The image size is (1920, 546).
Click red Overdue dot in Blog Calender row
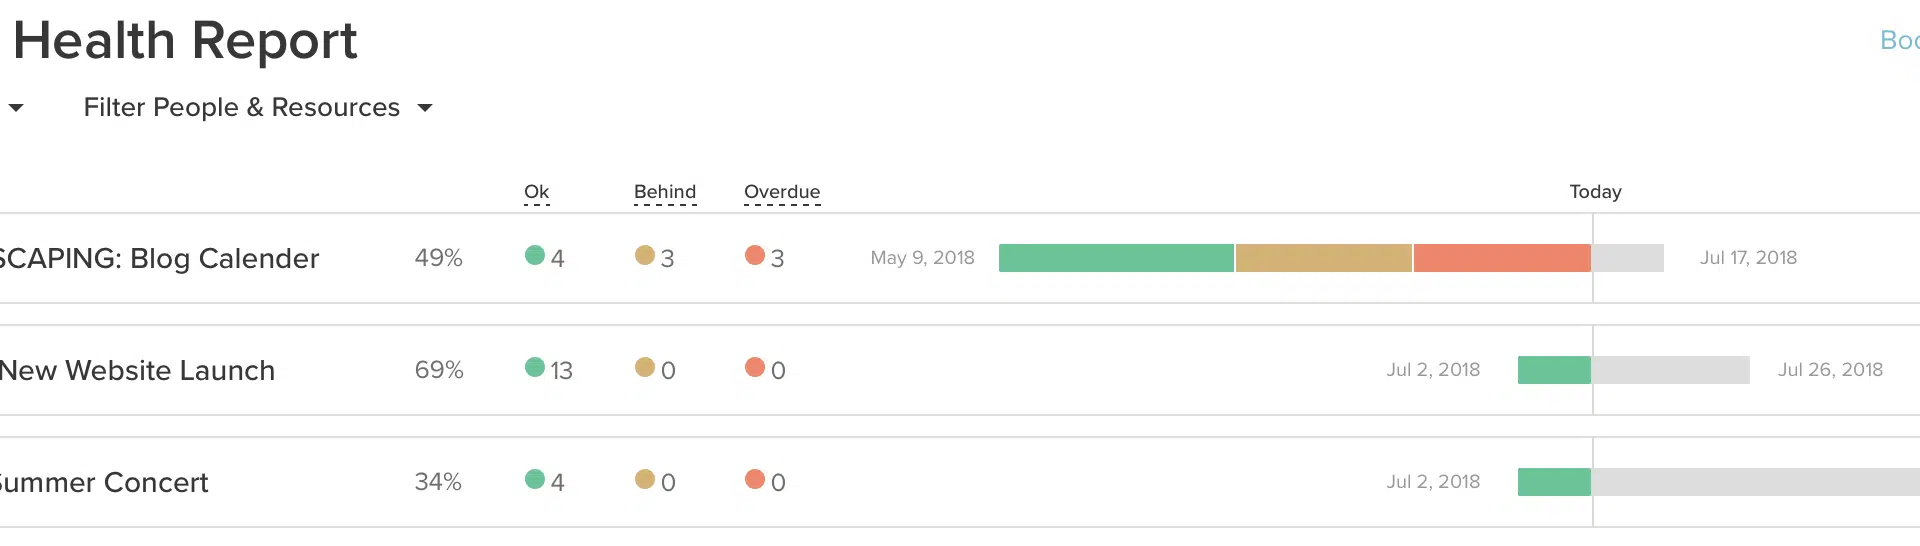pyautogui.click(x=755, y=256)
